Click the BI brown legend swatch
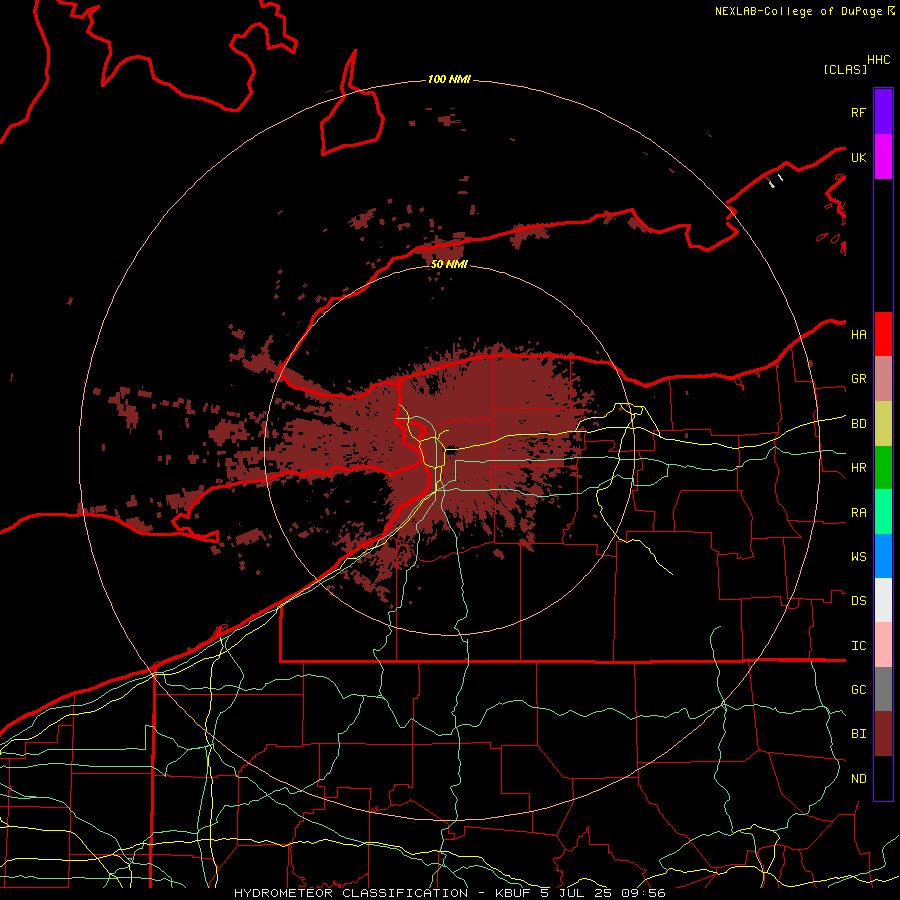 tap(883, 734)
